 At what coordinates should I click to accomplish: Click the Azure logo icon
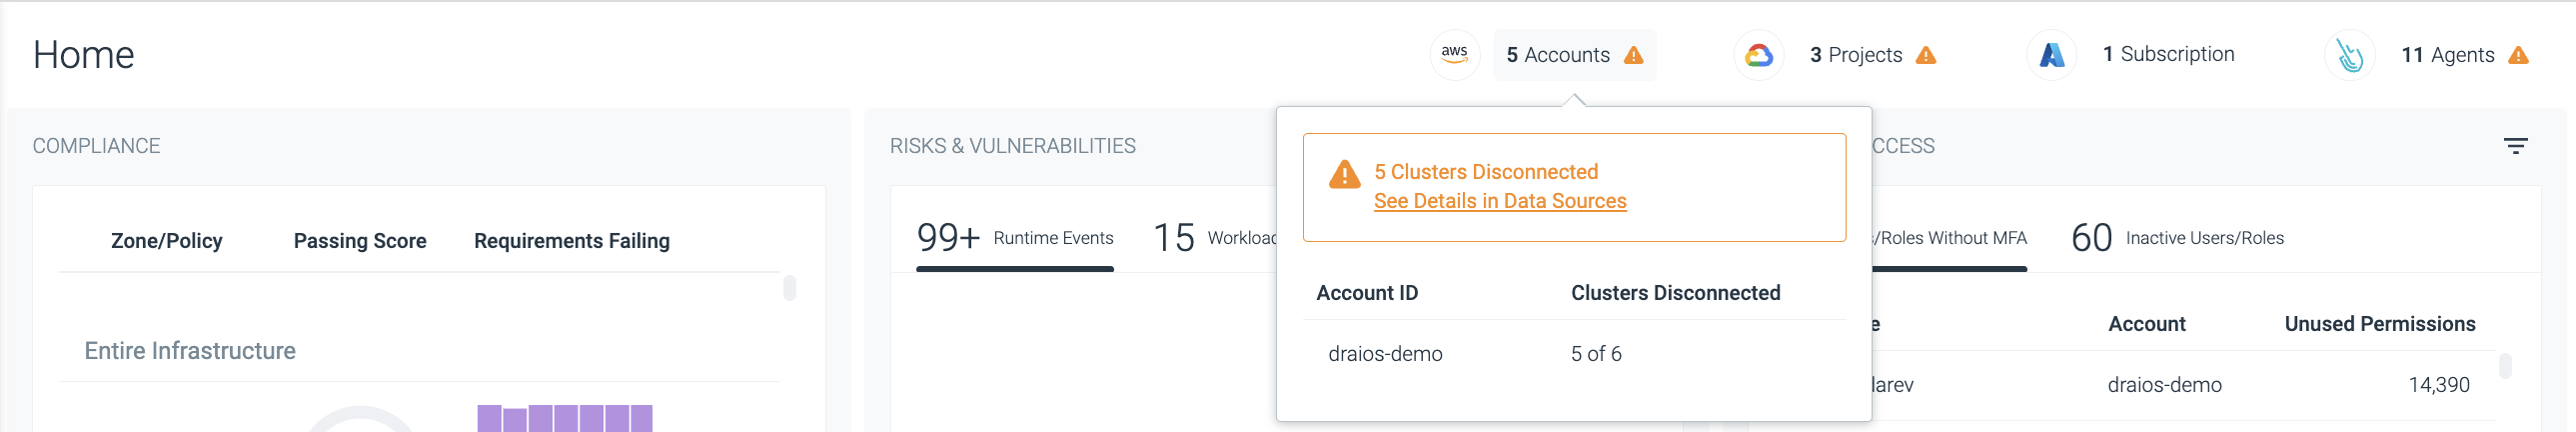tap(2052, 55)
